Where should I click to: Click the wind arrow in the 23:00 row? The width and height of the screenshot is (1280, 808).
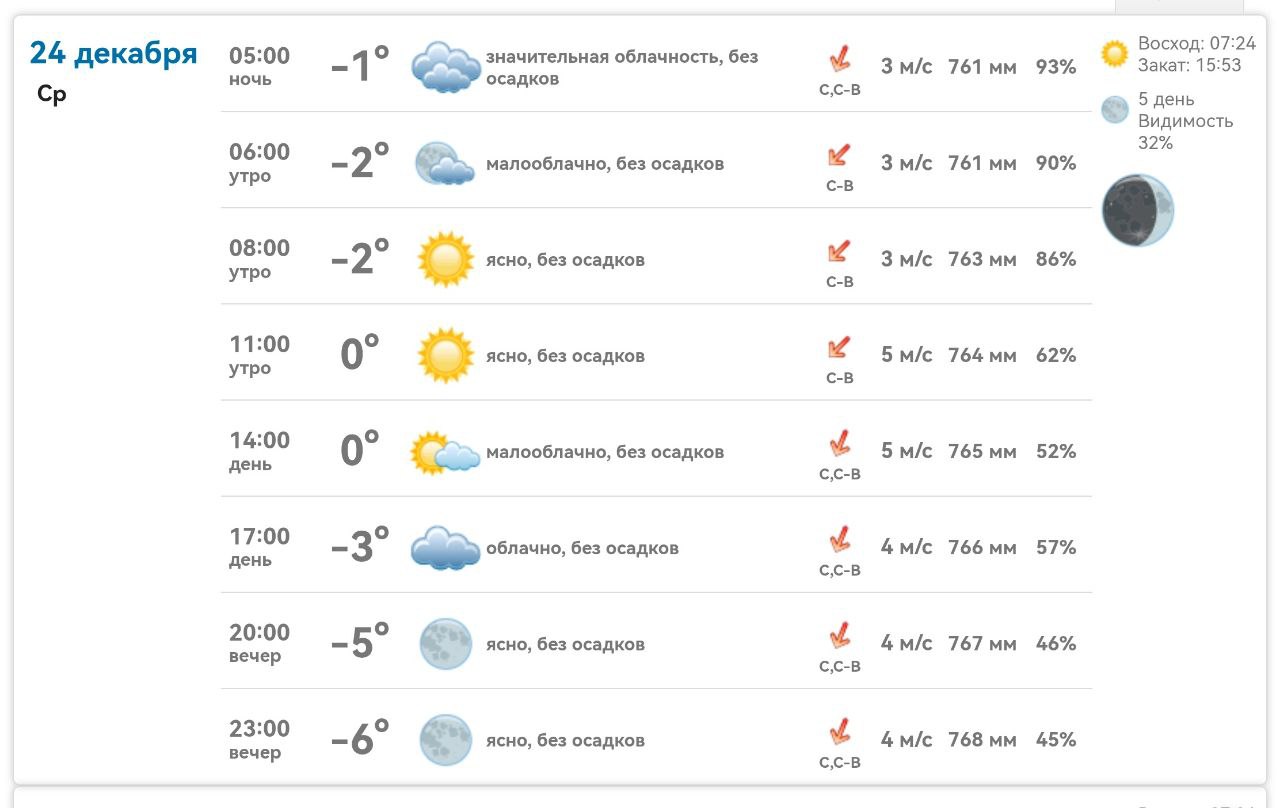(840, 732)
